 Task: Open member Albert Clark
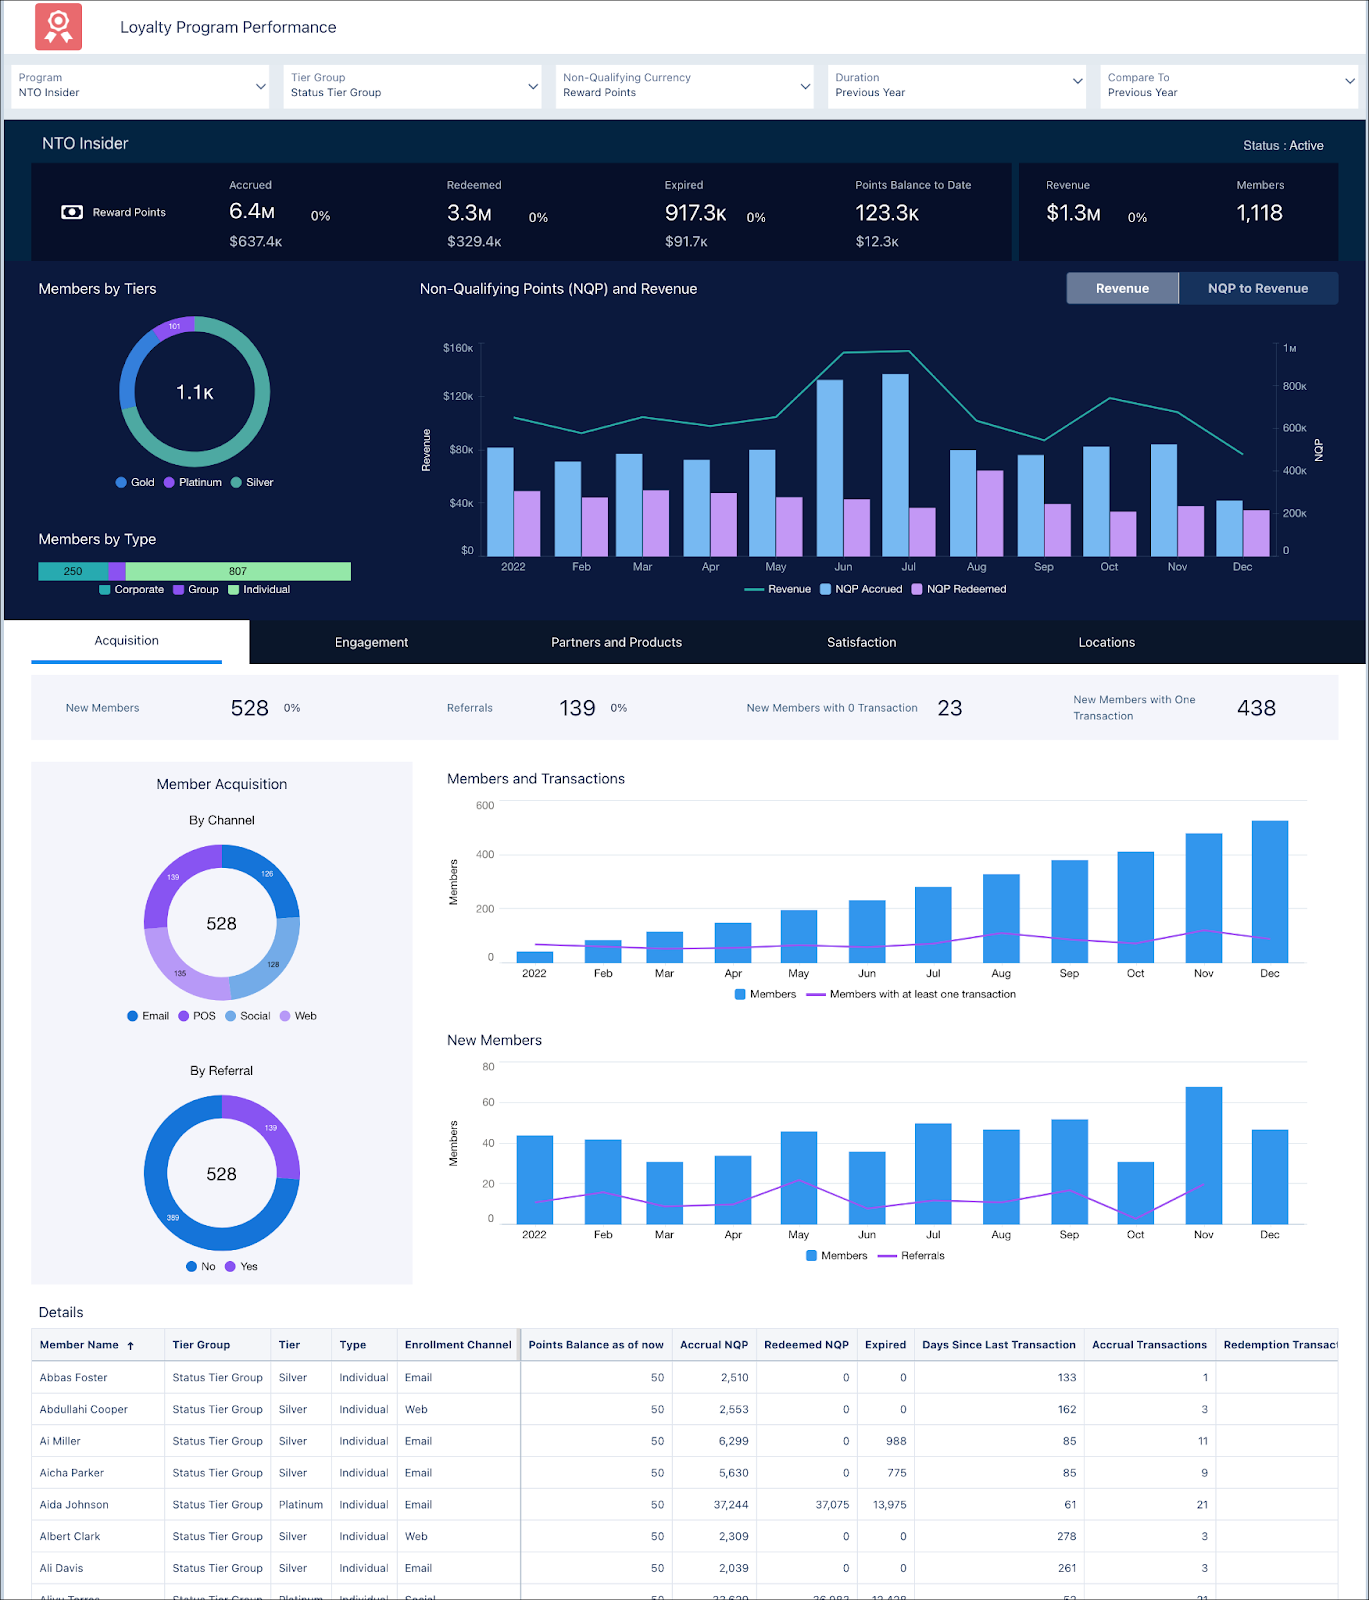[70, 1537]
